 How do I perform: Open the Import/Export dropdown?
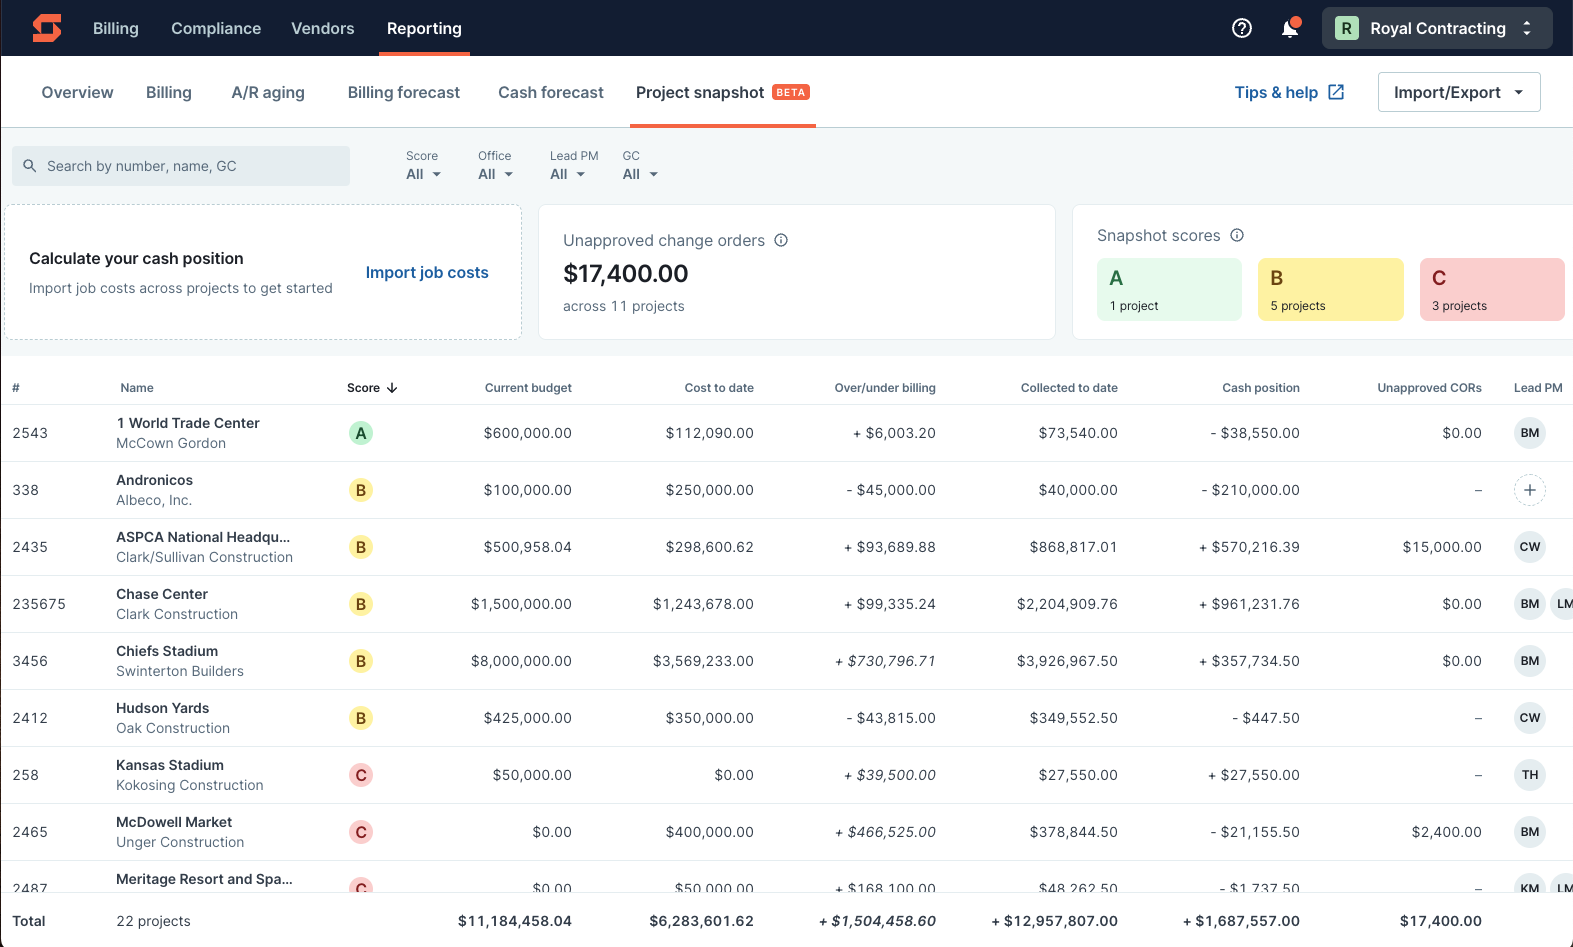pyautogui.click(x=1459, y=92)
